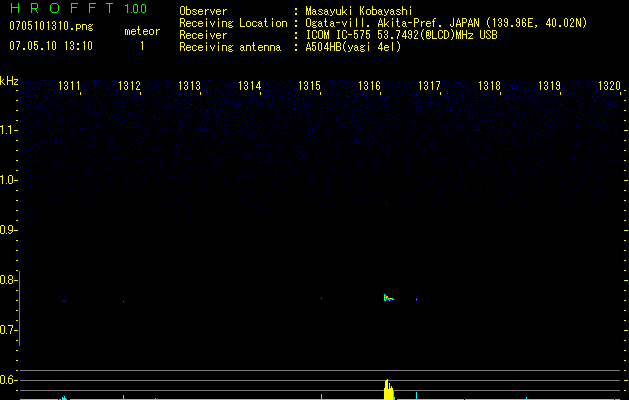The width and height of the screenshot is (629, 400).
Task: Click the date stamp 07.05.10 13:10
Action: (x=51, y=46)
